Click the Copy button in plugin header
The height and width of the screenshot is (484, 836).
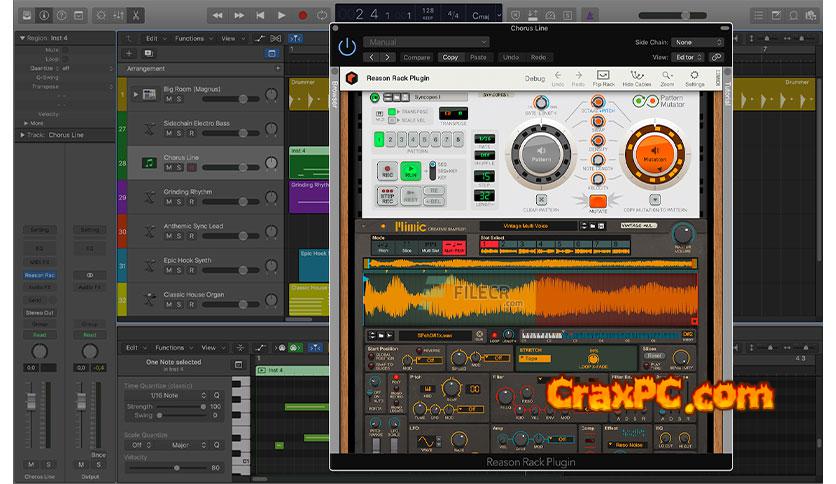450,58
